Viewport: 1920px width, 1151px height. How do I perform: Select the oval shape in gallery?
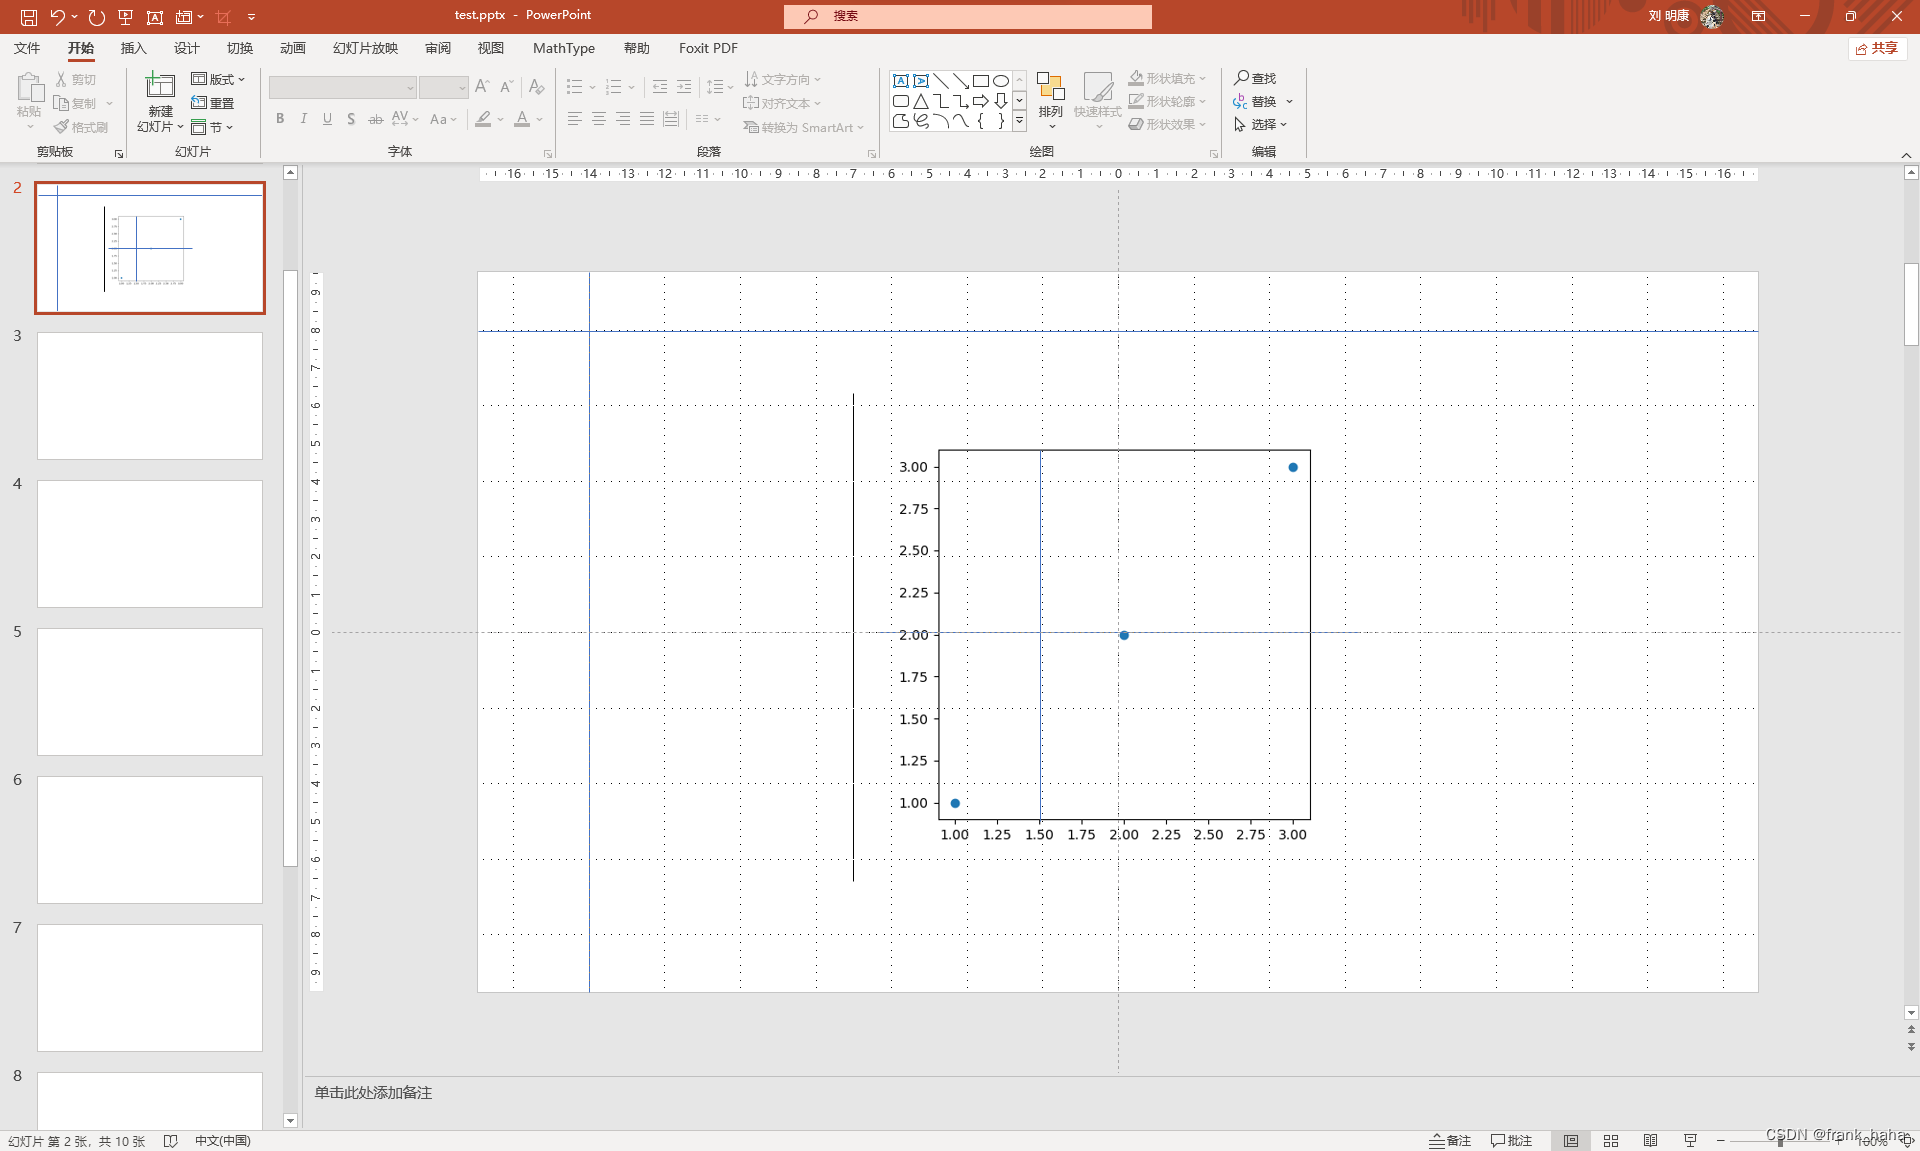1000,81
